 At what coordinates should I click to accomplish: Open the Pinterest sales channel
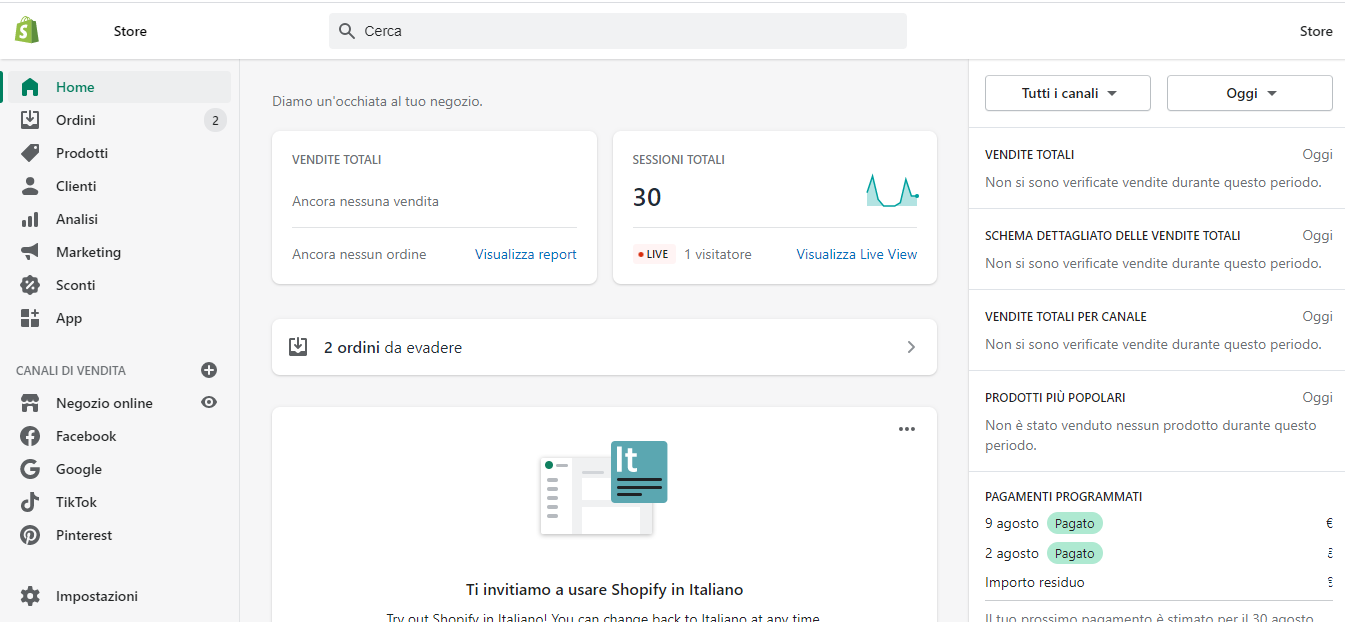coord(84,535)
